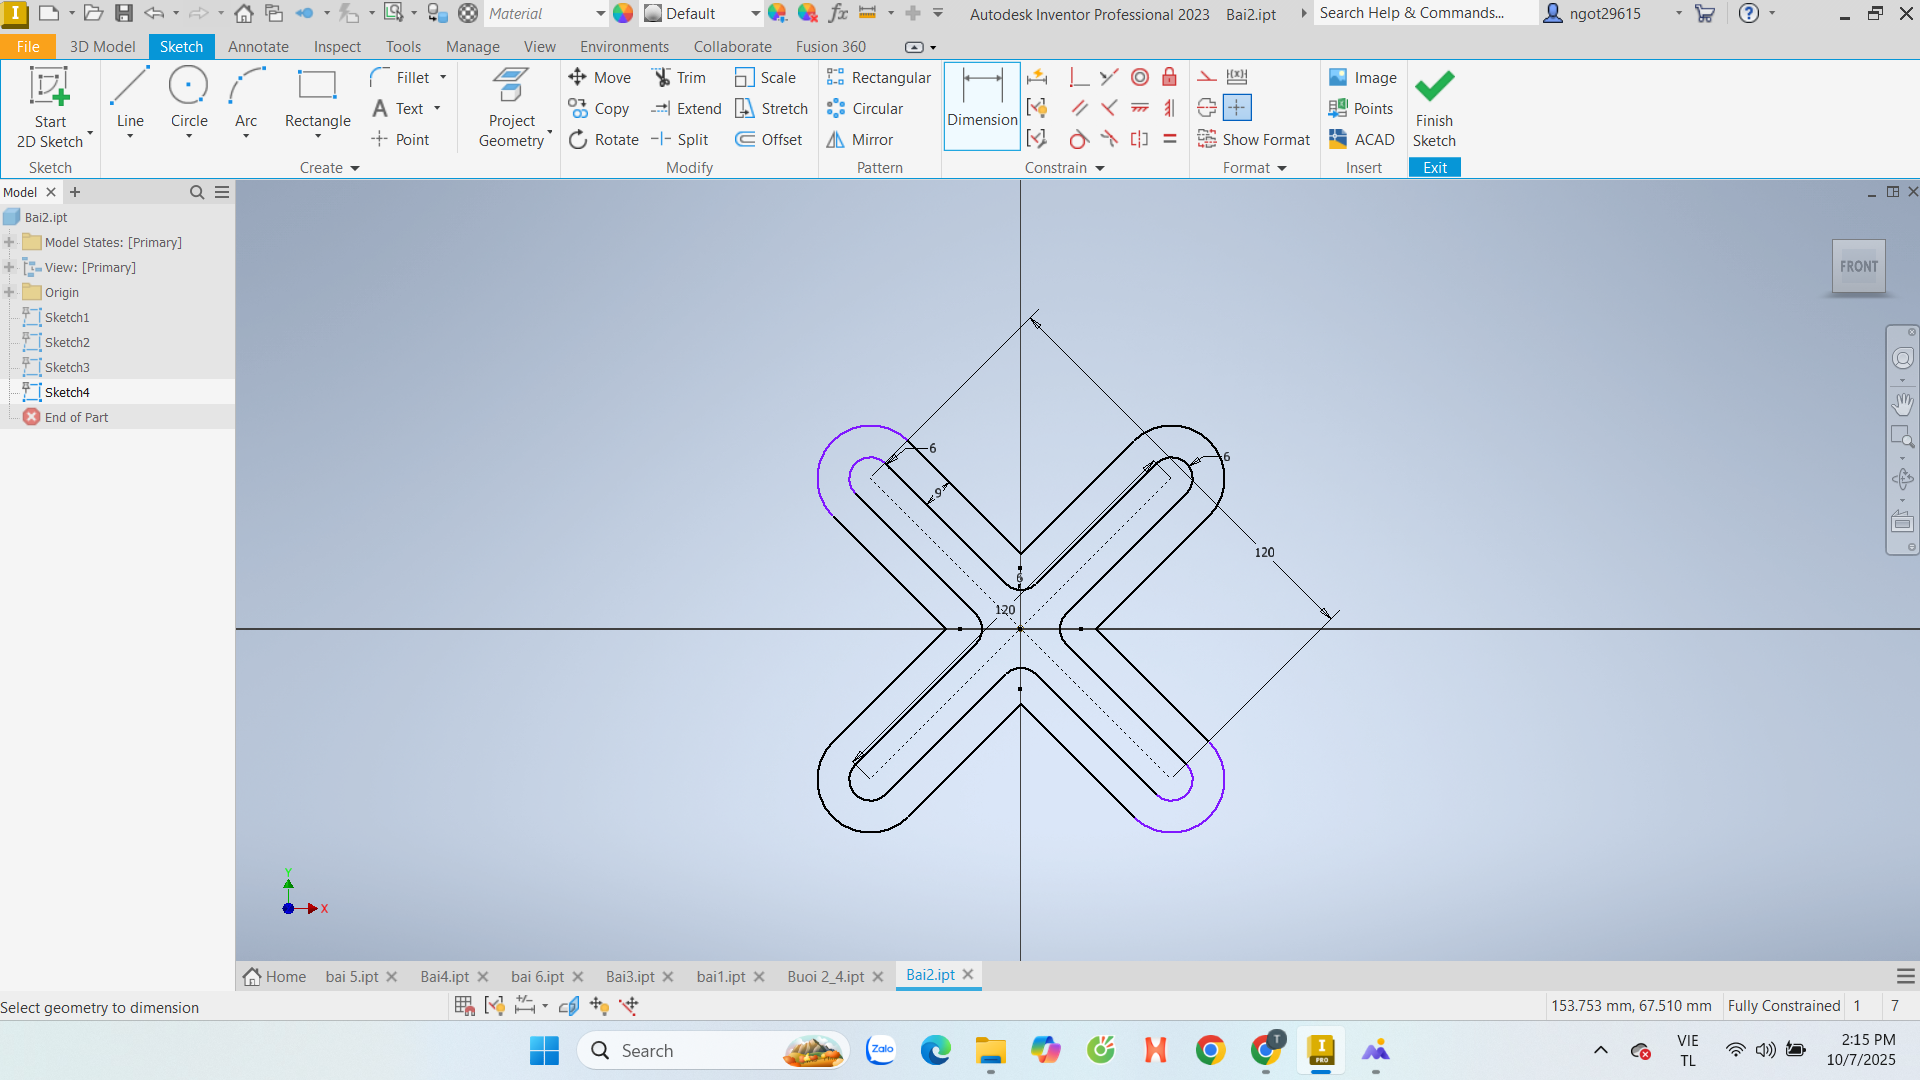Open the Fillet dropdown arrow

(x=443, y=78)
